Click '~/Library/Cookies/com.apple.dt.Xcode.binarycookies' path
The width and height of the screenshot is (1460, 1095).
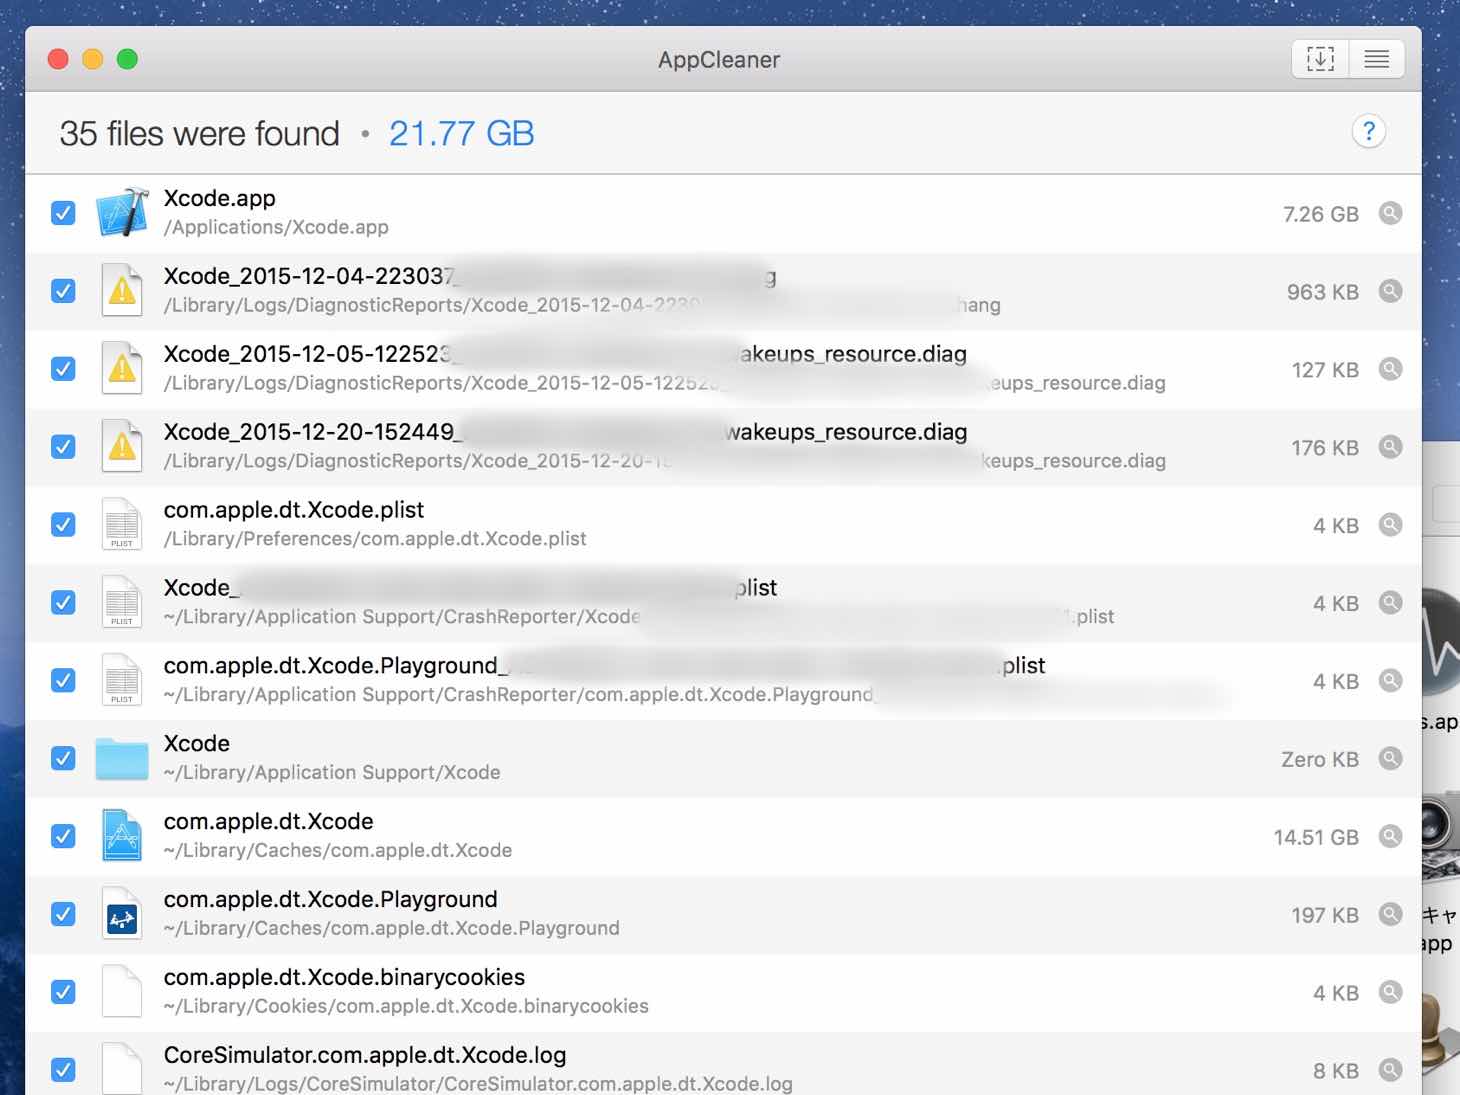pyautogui.click(x=406, y=1006)
